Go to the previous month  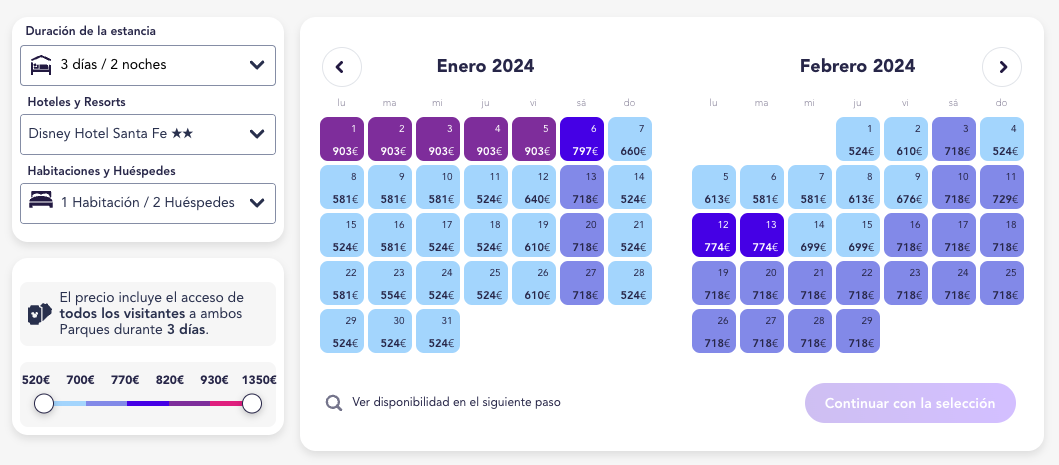coord(341,67)
